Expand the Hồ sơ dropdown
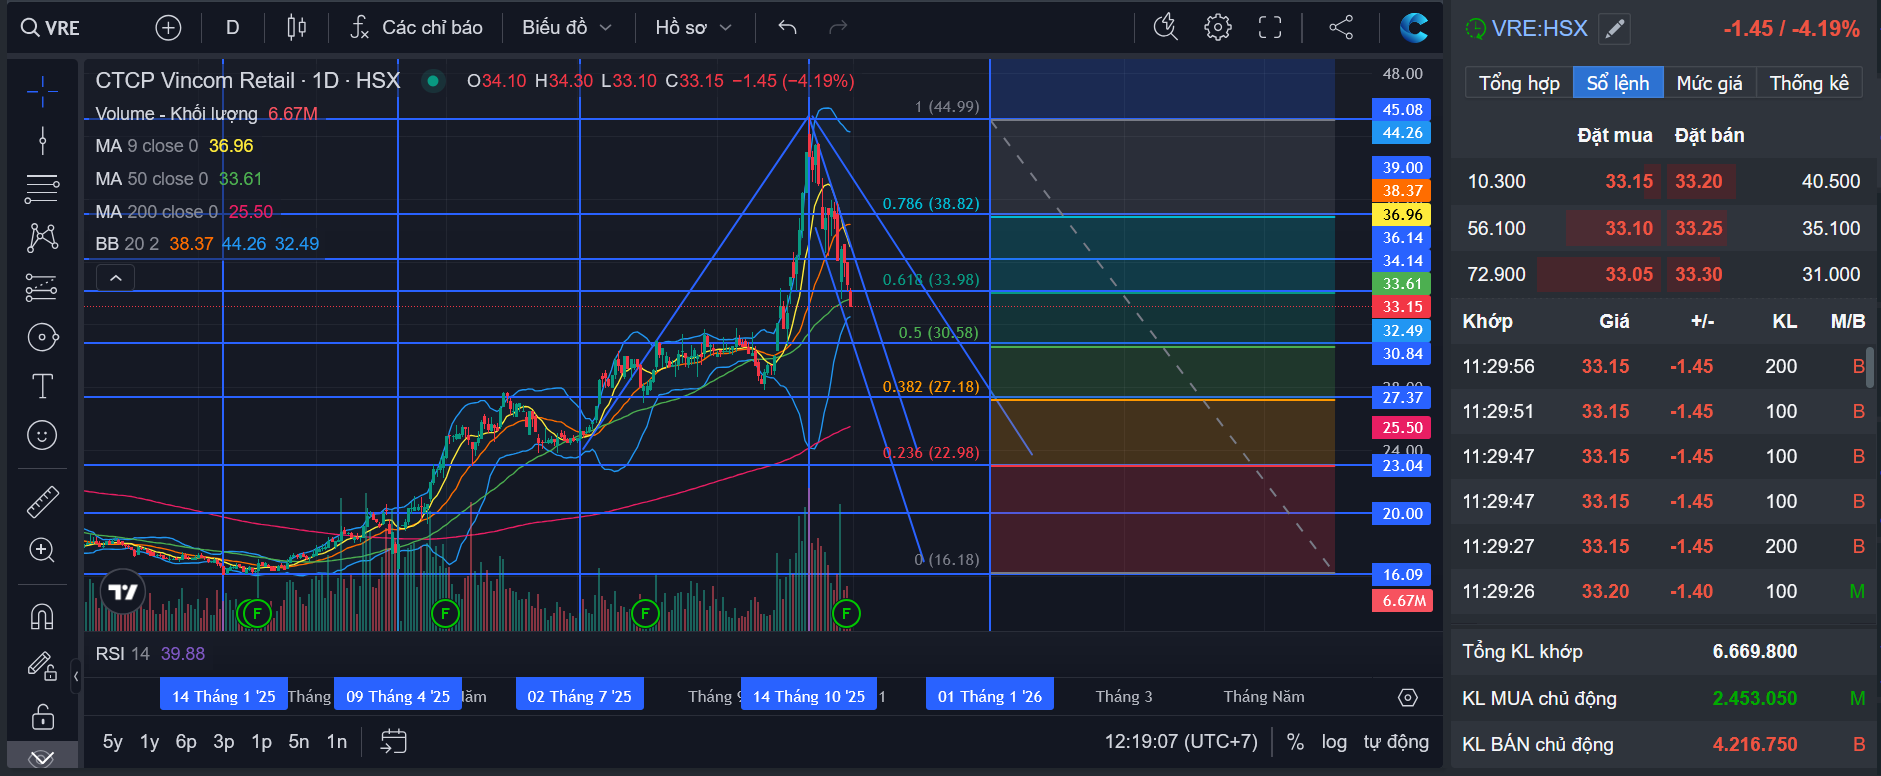The height and width of the screenshot is (776, 1881). 693,28
